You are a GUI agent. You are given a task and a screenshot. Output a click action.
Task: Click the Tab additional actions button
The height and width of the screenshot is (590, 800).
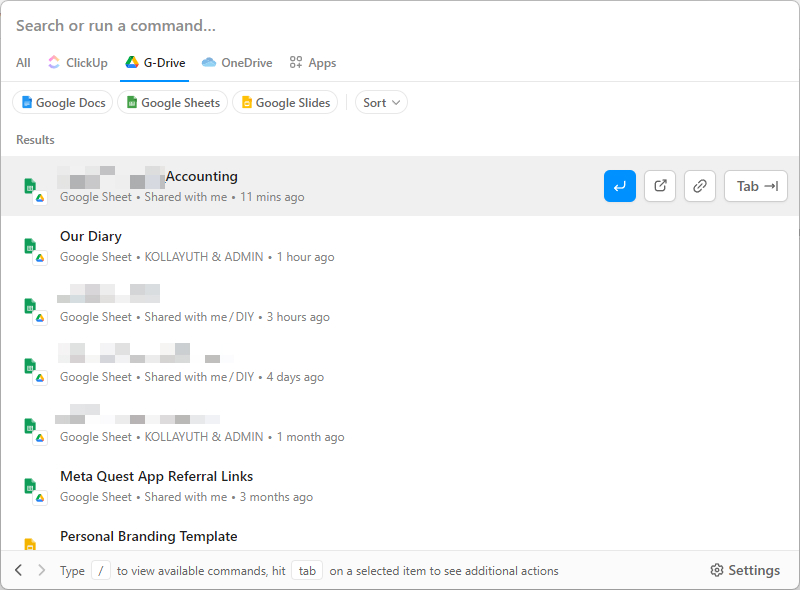point(756,186)
